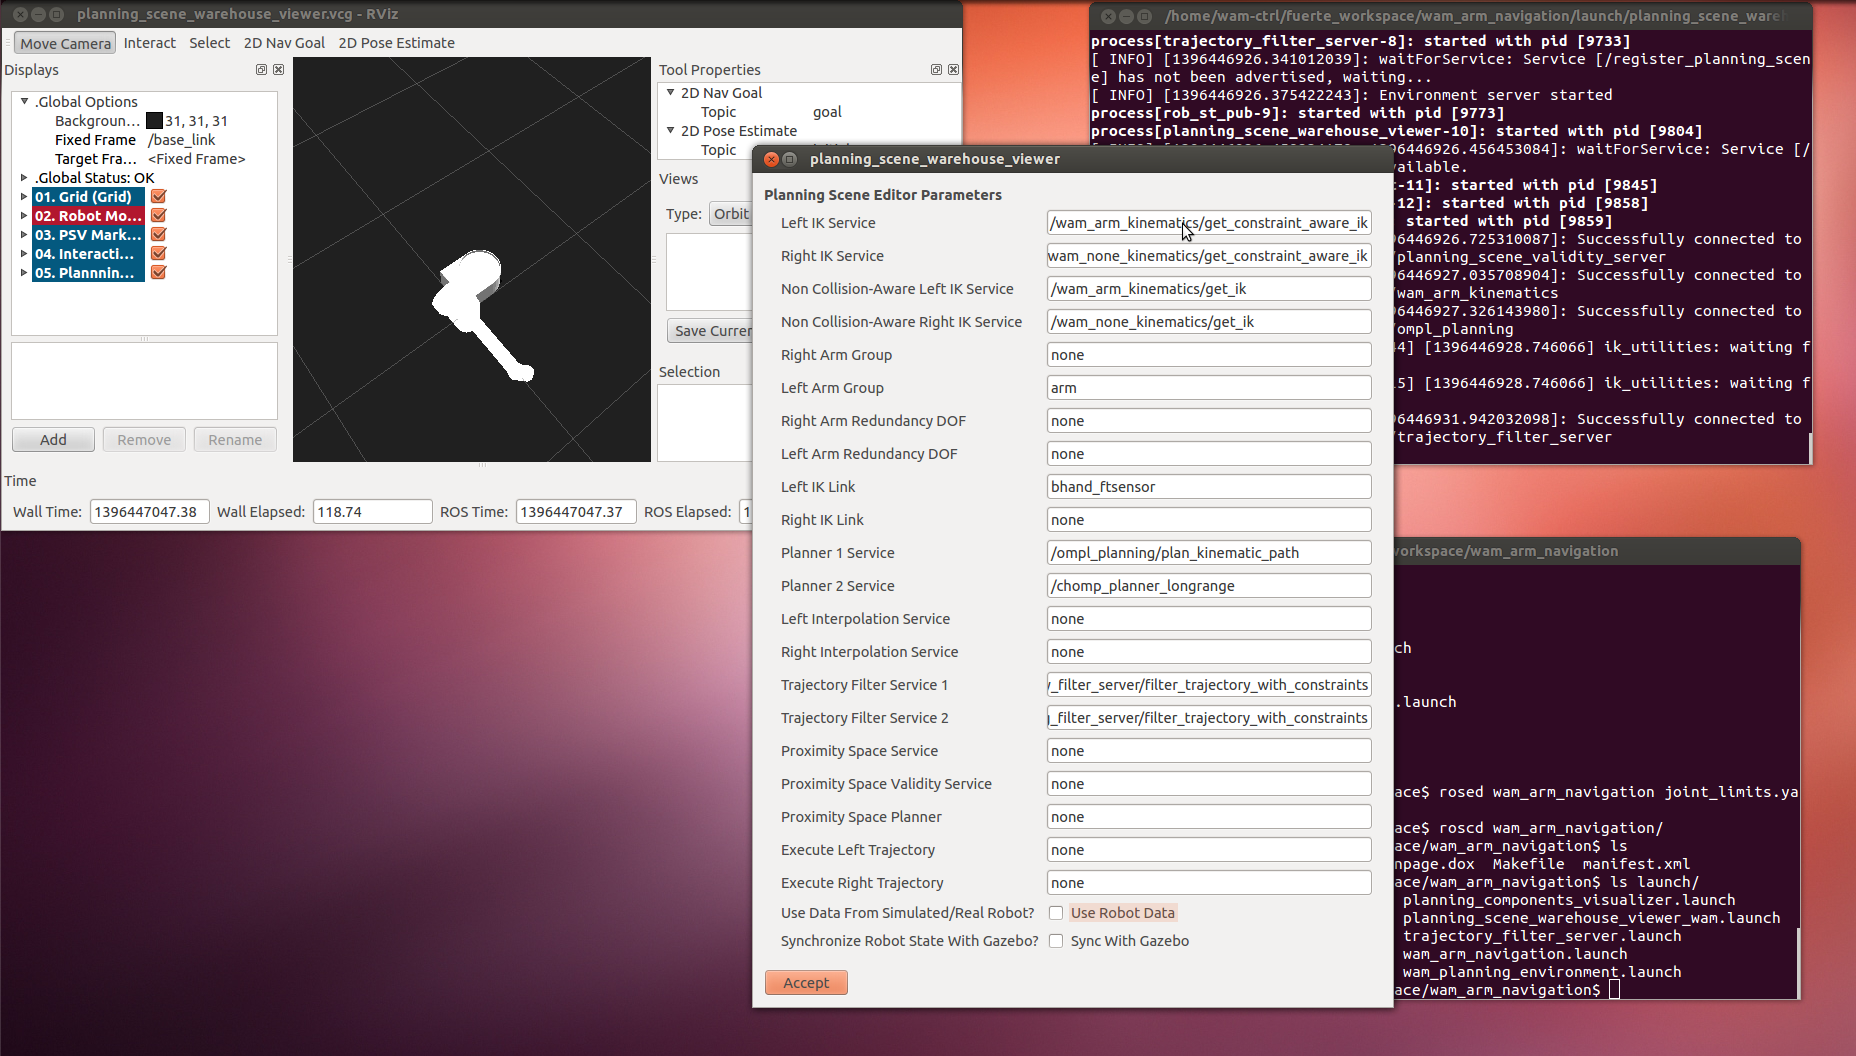
Task: Close the planning_scene_warehouse_viewer dialog
Action: 771,159
